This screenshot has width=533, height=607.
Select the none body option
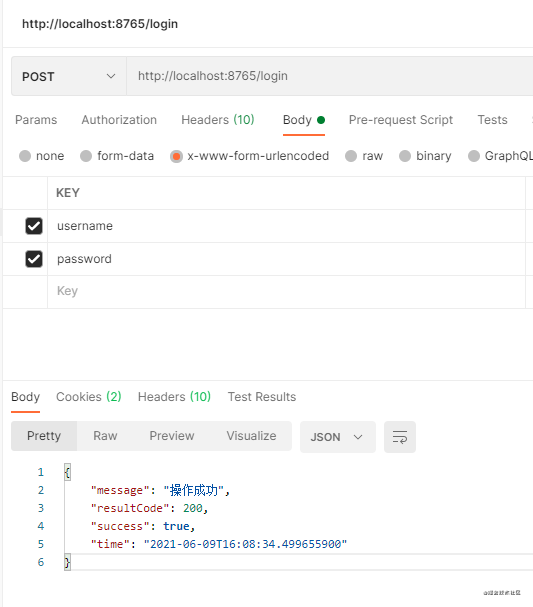pos(25,156)
